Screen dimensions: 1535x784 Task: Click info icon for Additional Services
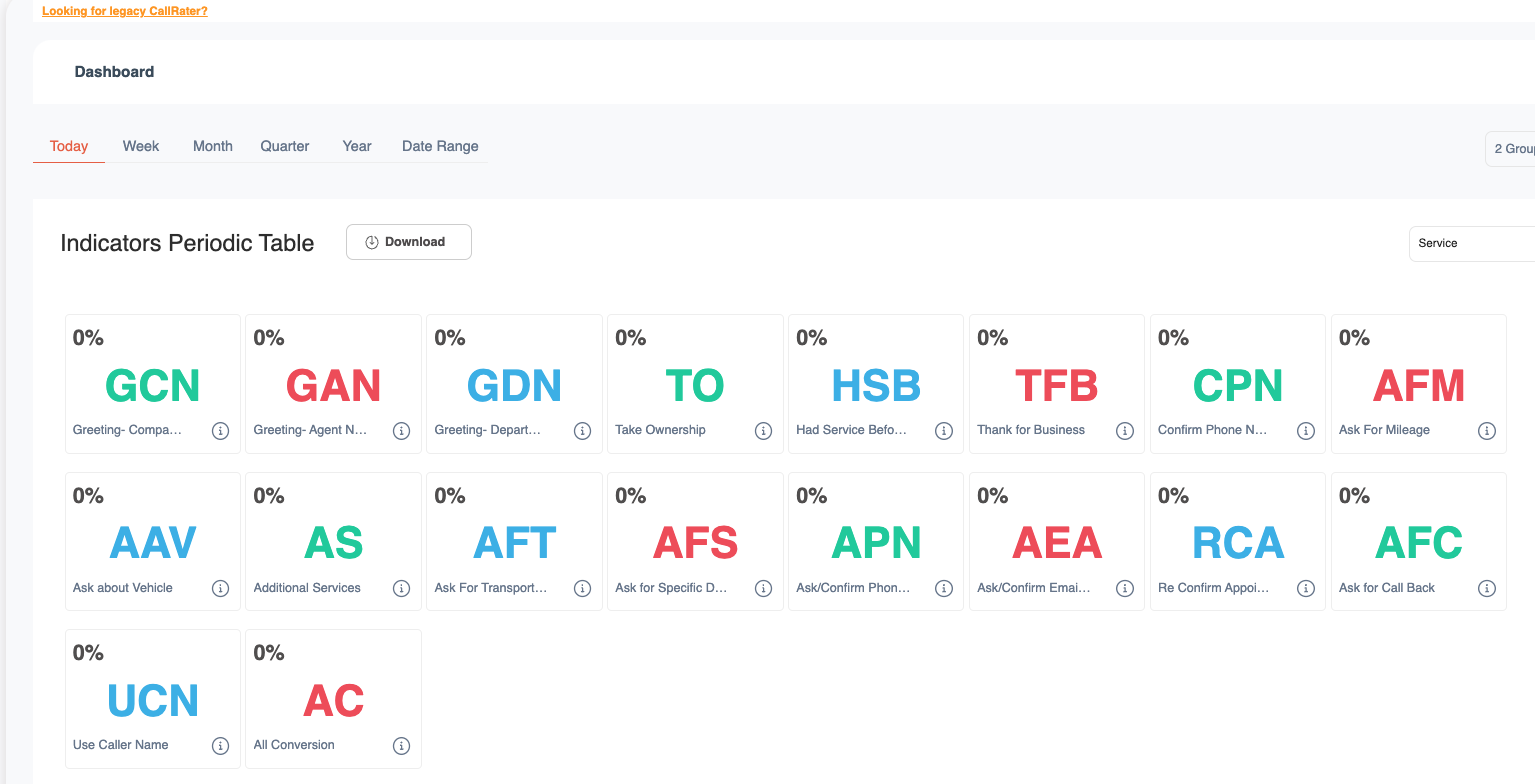click(x=401, y=589)
